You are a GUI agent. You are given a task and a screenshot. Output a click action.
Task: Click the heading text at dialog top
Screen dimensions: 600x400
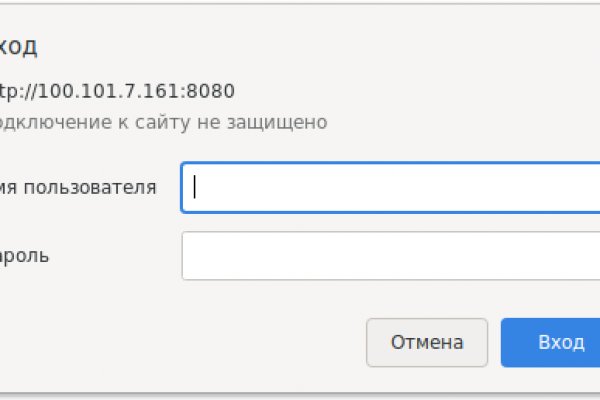tap(20, 46)
